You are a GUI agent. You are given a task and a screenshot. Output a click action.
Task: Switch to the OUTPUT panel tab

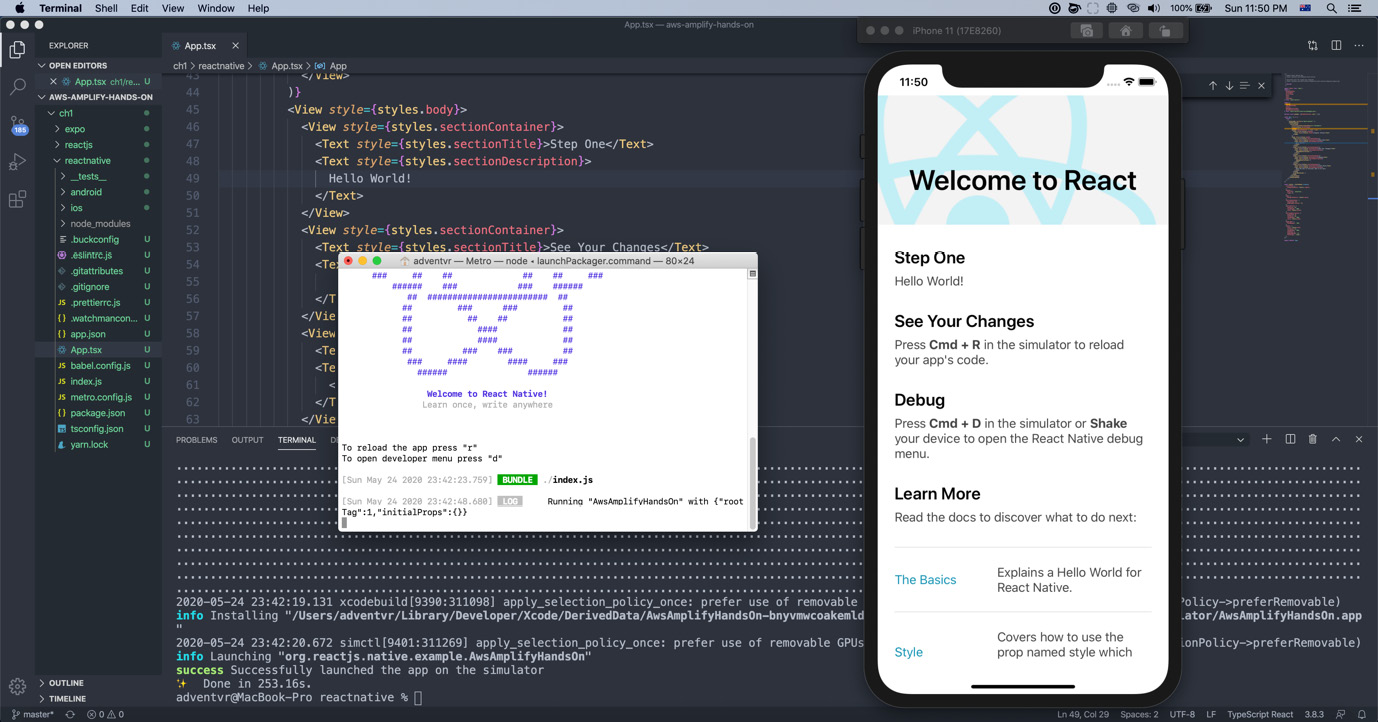pos(247,440)
